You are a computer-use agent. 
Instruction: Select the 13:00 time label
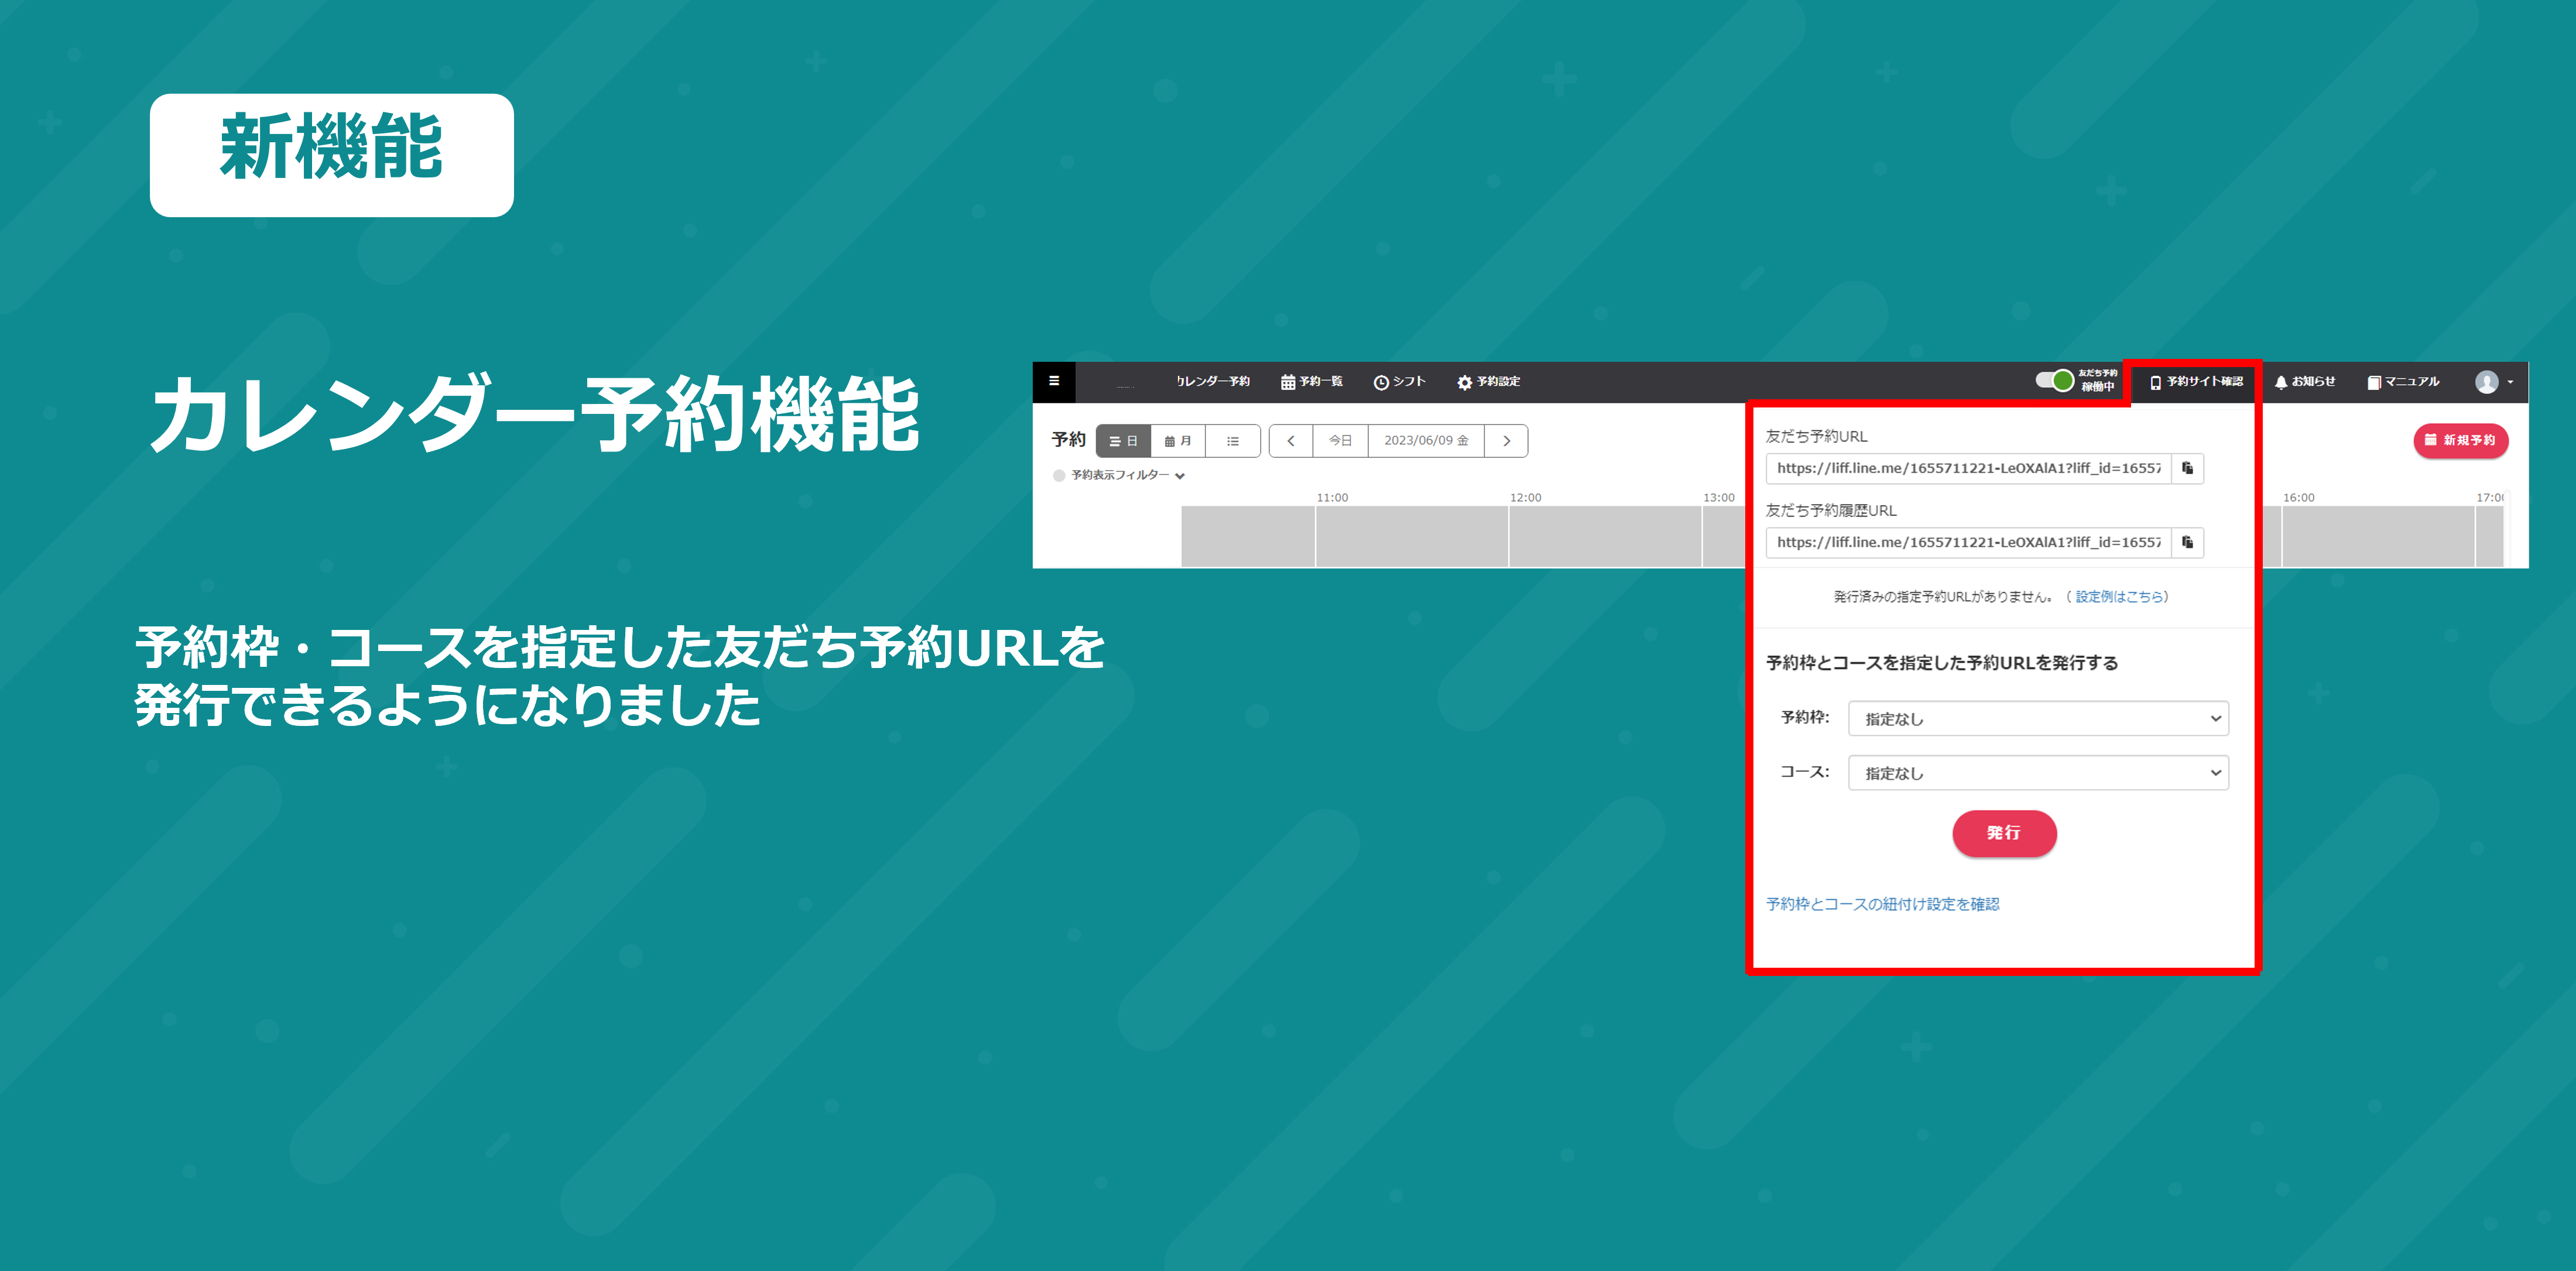tap(1719, 497)
